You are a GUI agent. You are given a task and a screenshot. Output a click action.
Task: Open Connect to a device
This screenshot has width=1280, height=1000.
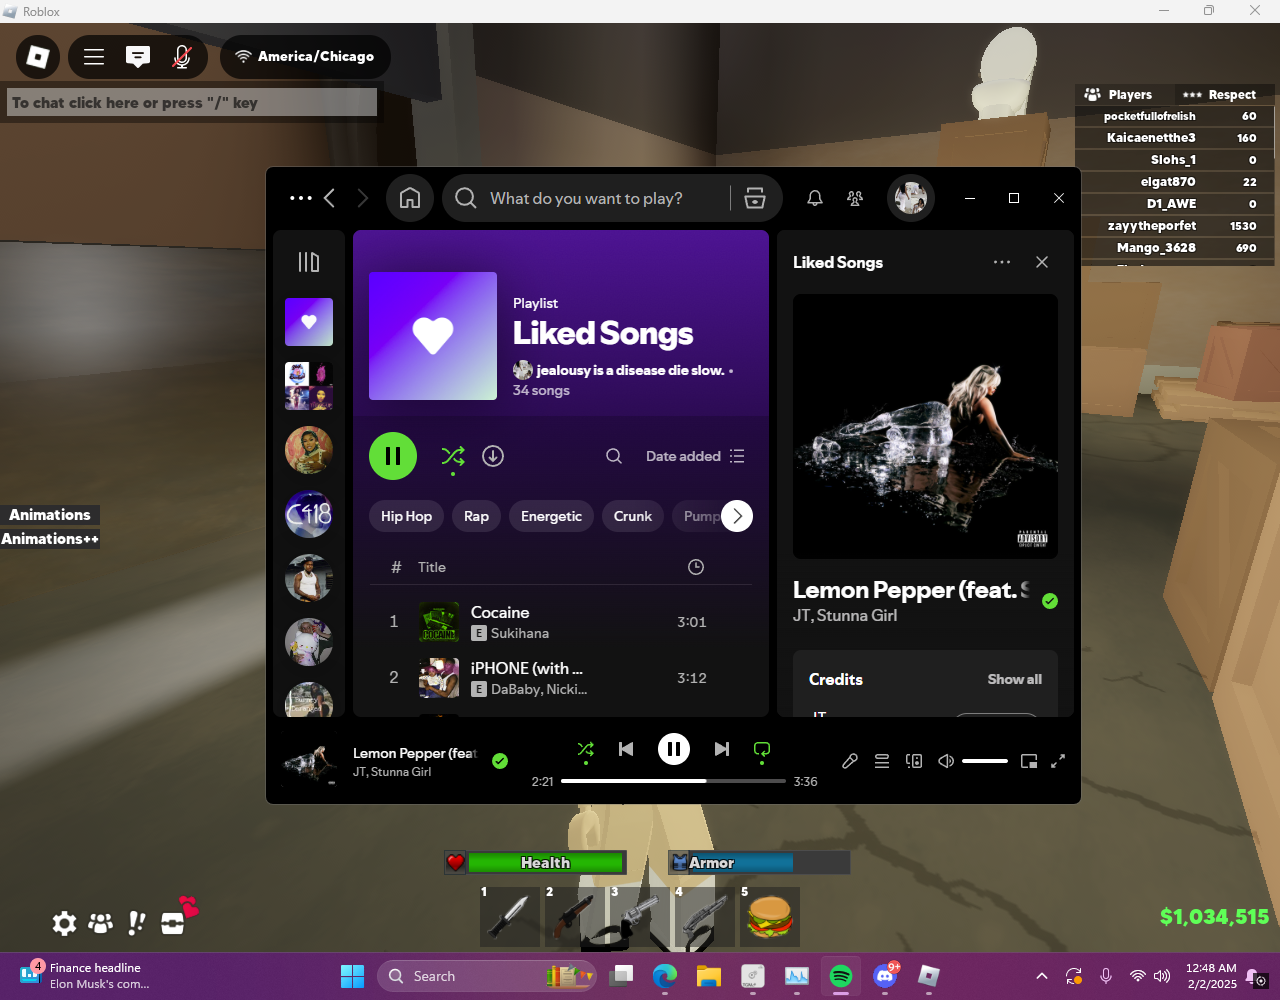pos(914,761)
